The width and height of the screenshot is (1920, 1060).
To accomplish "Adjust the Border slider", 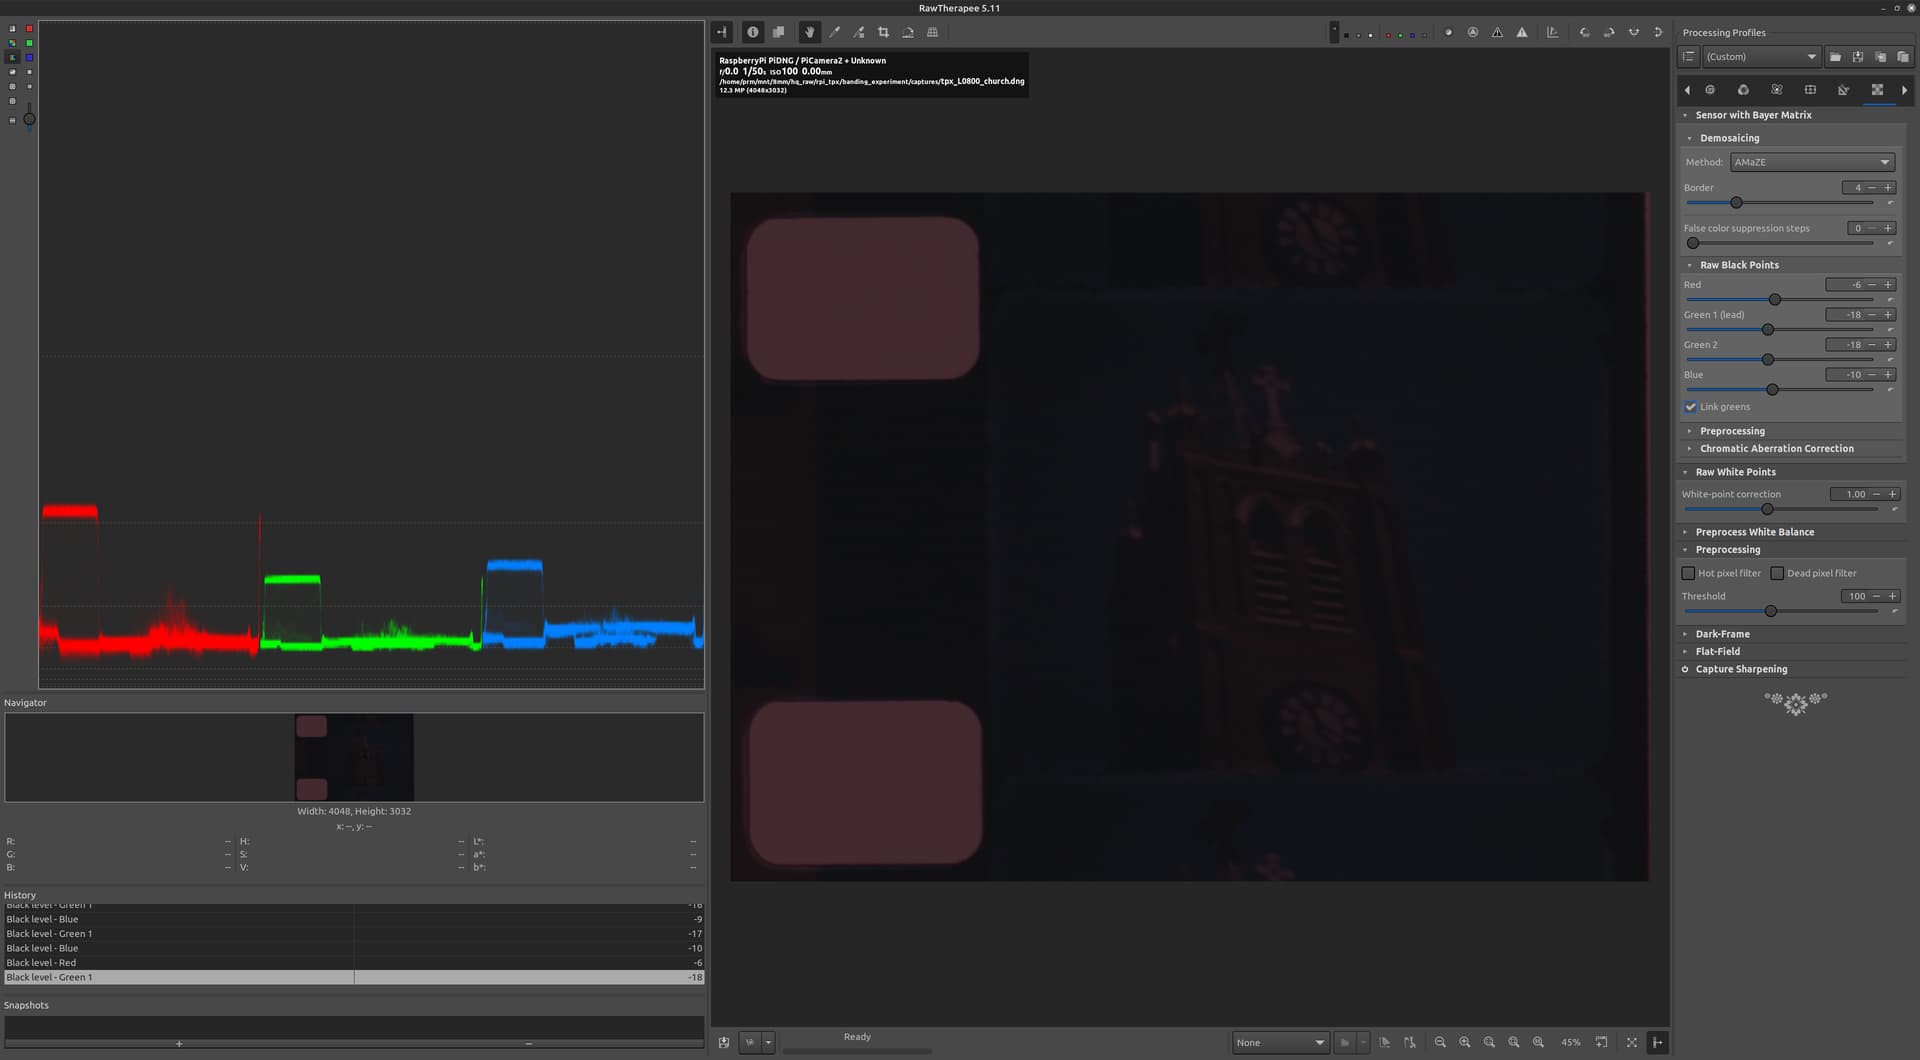I will (x=1780, y=203).
